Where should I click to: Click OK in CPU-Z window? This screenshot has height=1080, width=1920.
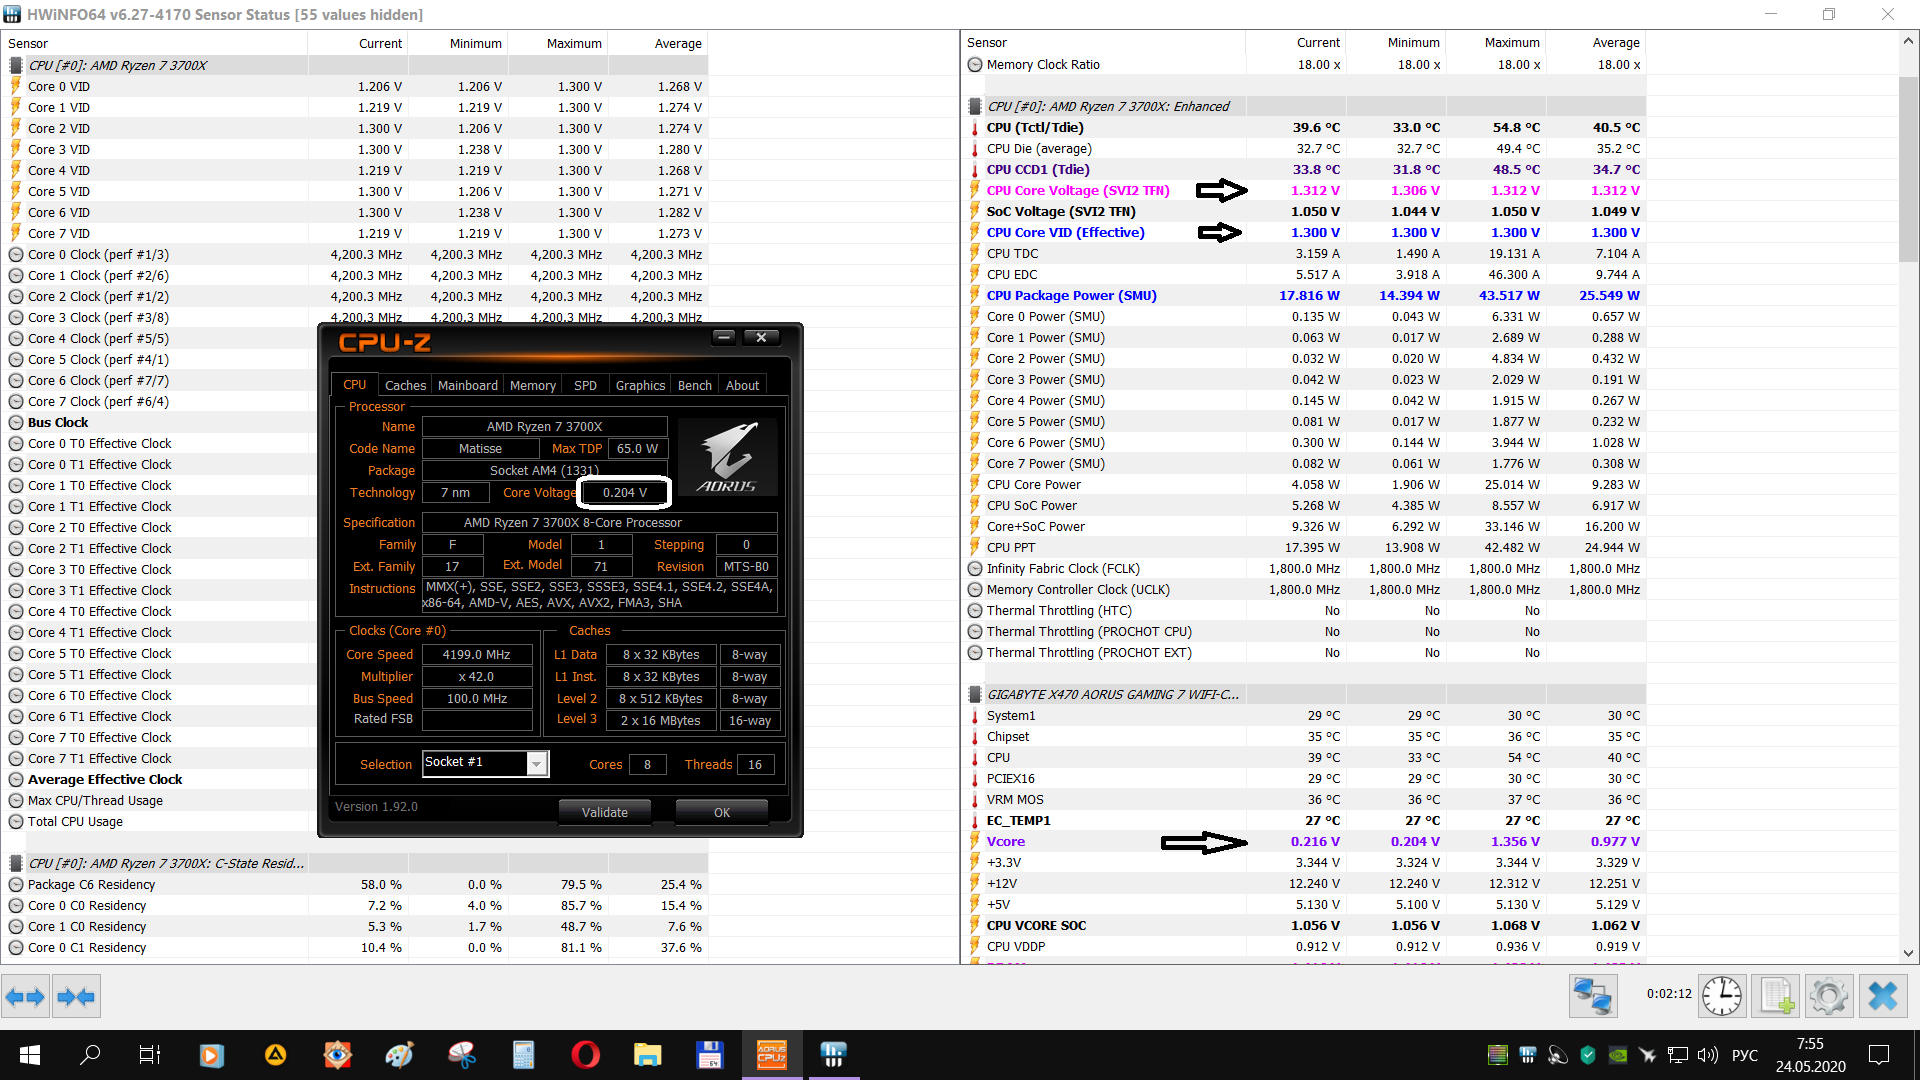(x=721, y=812)
